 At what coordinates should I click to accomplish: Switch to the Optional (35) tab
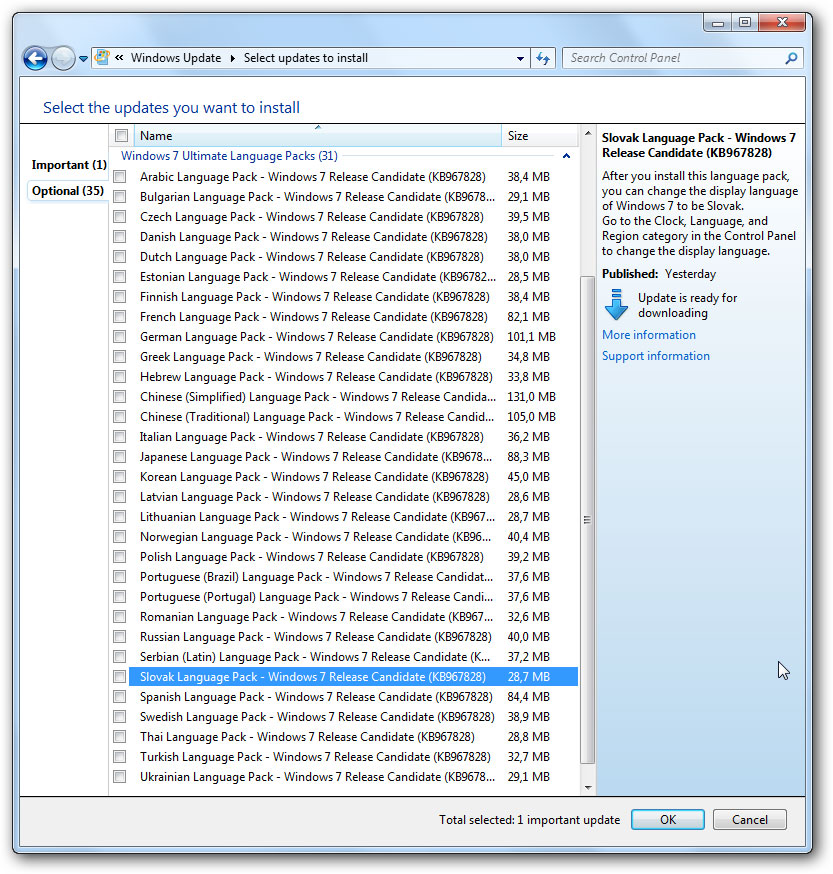(x=68, y=191)
